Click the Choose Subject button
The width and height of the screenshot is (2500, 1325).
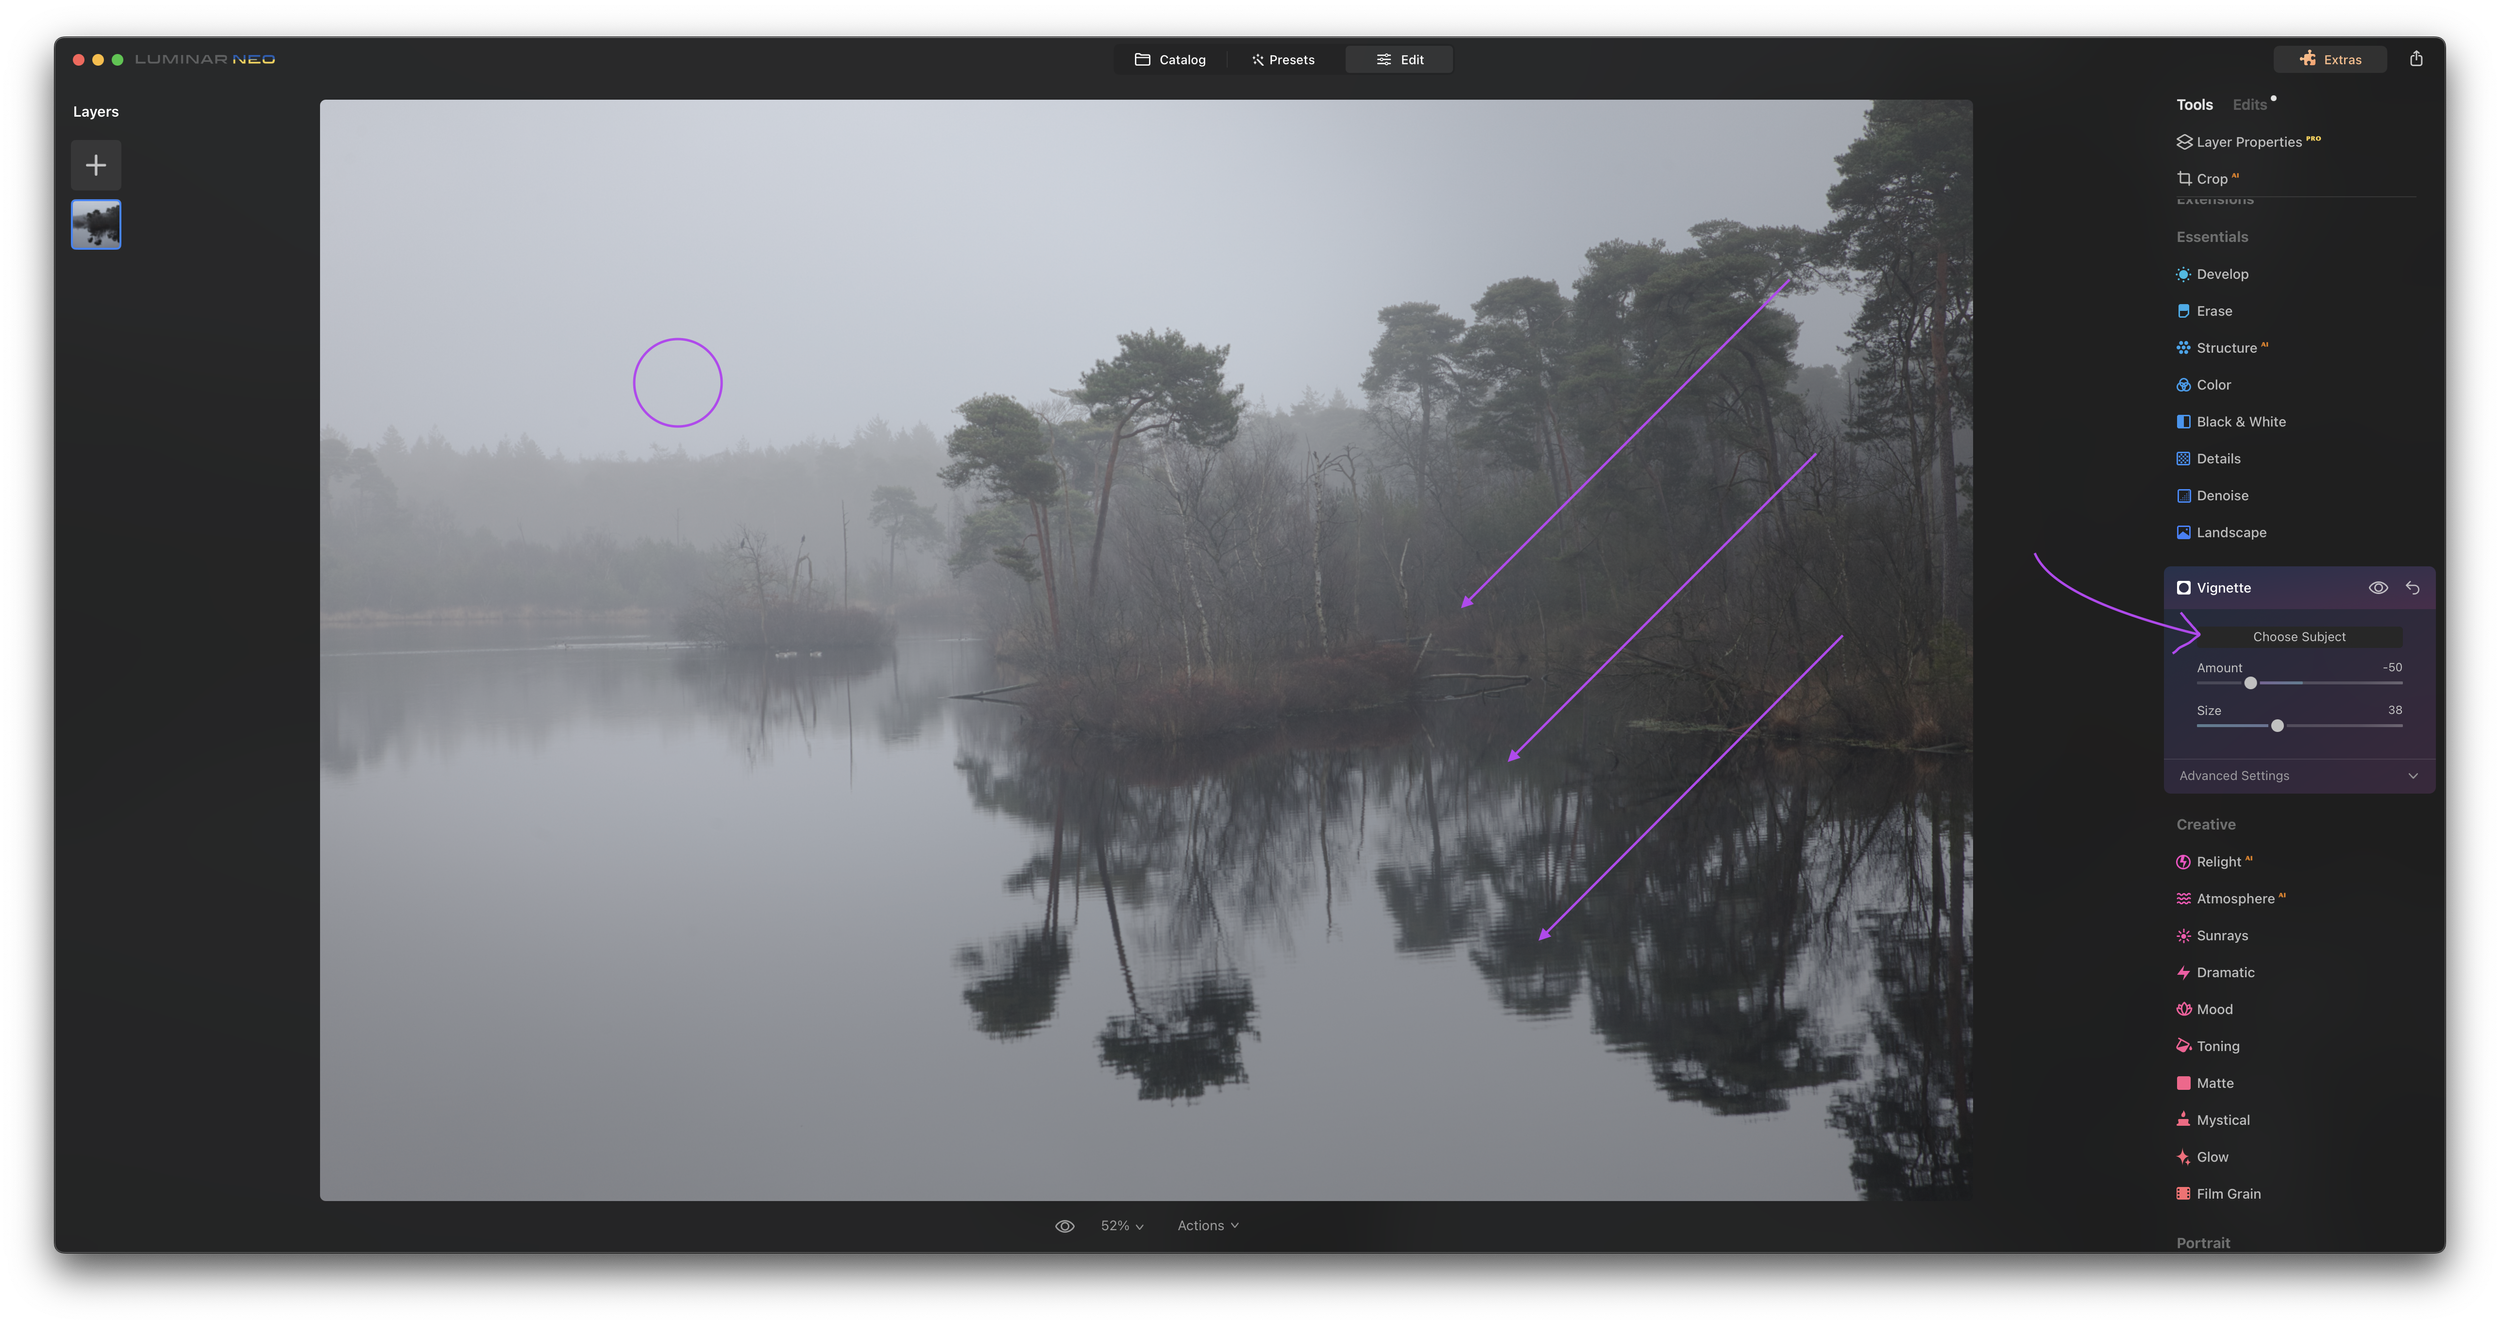click(2298, 637)
